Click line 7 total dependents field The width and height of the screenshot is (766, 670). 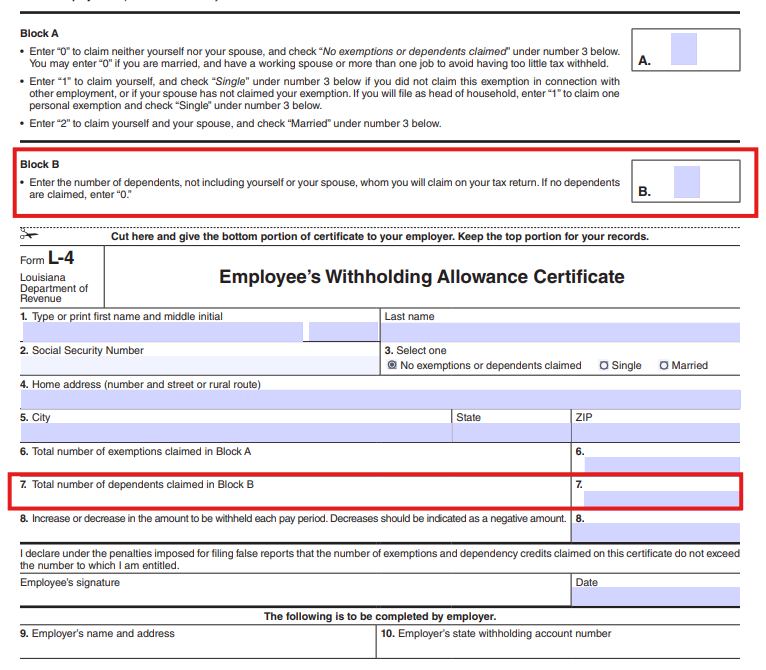(x=662, y=498)
